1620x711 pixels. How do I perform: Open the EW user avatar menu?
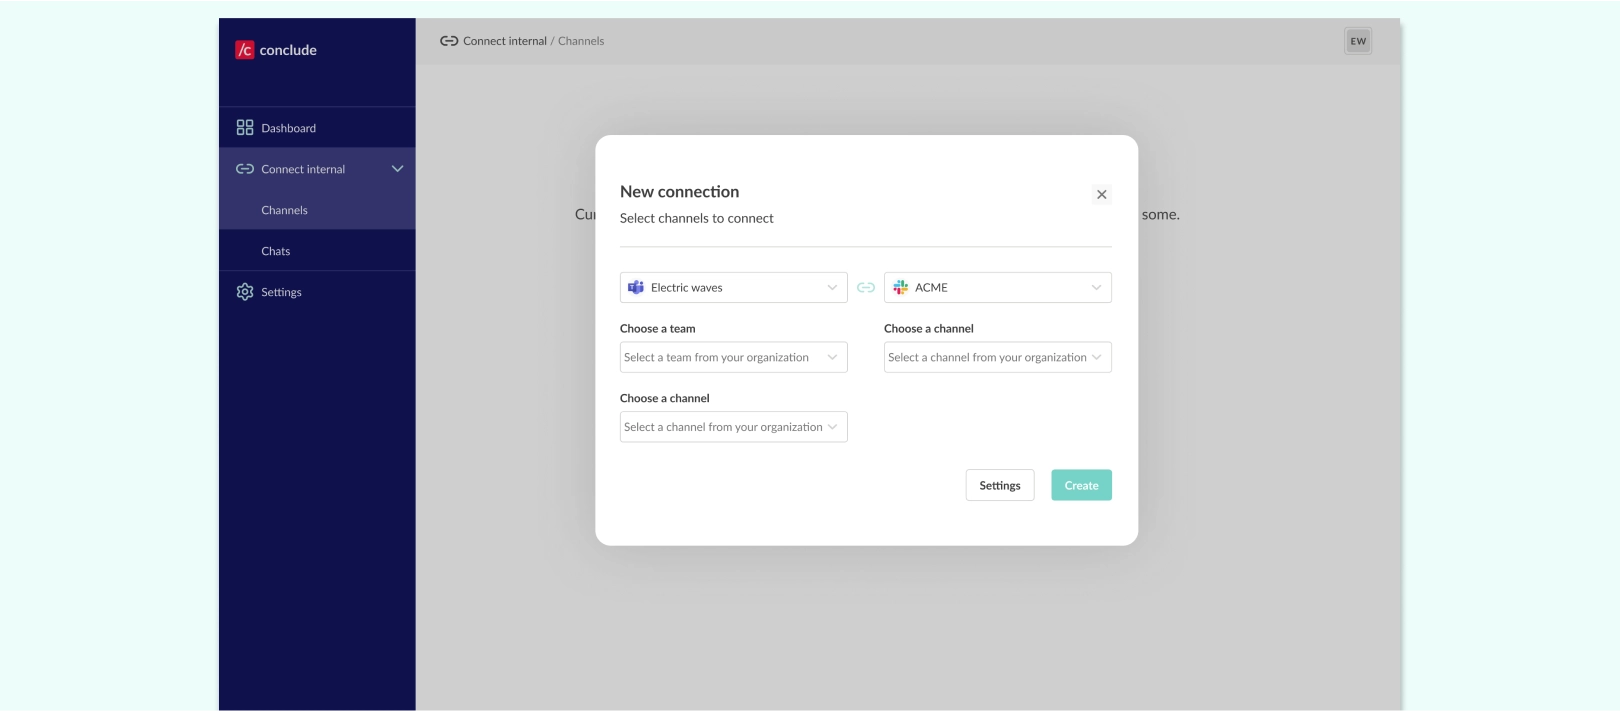[1357, 41]
